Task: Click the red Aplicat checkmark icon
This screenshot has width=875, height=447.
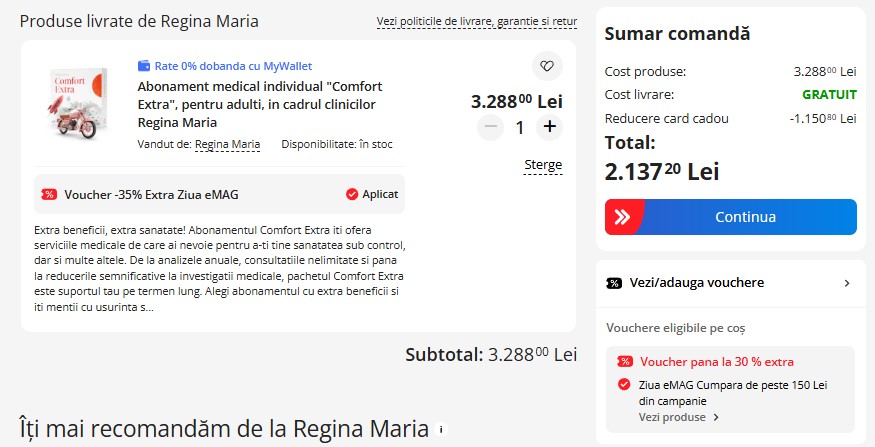Action: pyautogui.click(x=352, y=194)
